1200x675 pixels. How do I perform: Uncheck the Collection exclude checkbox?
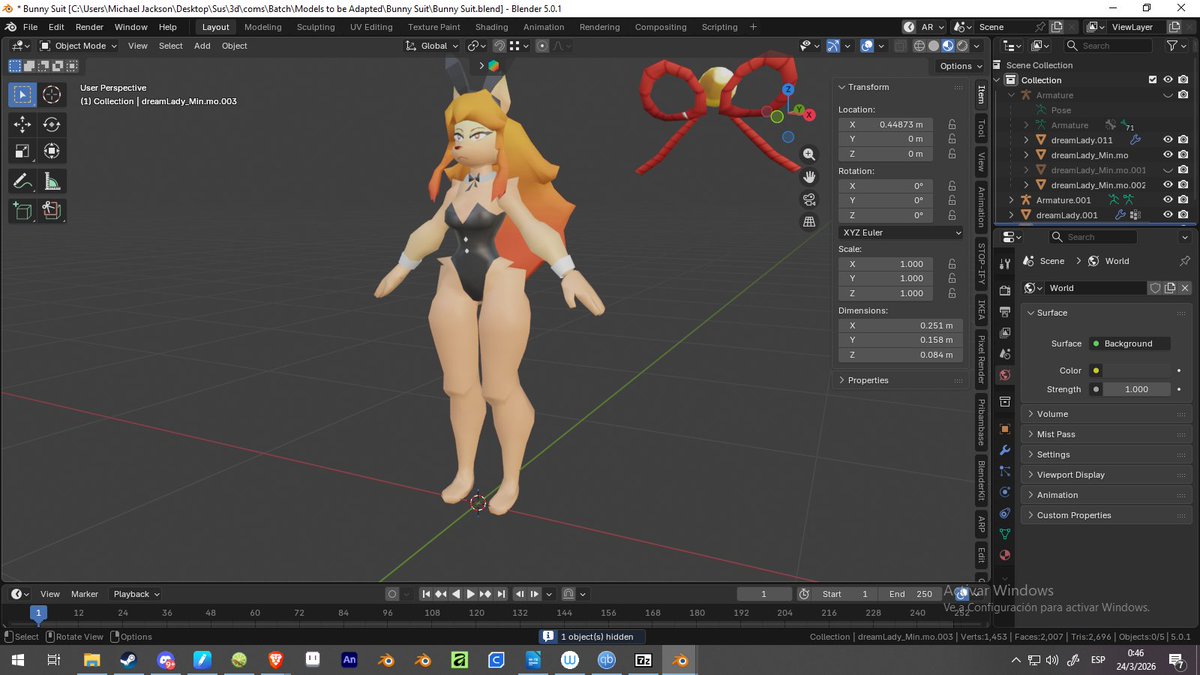click(1153, 80)
